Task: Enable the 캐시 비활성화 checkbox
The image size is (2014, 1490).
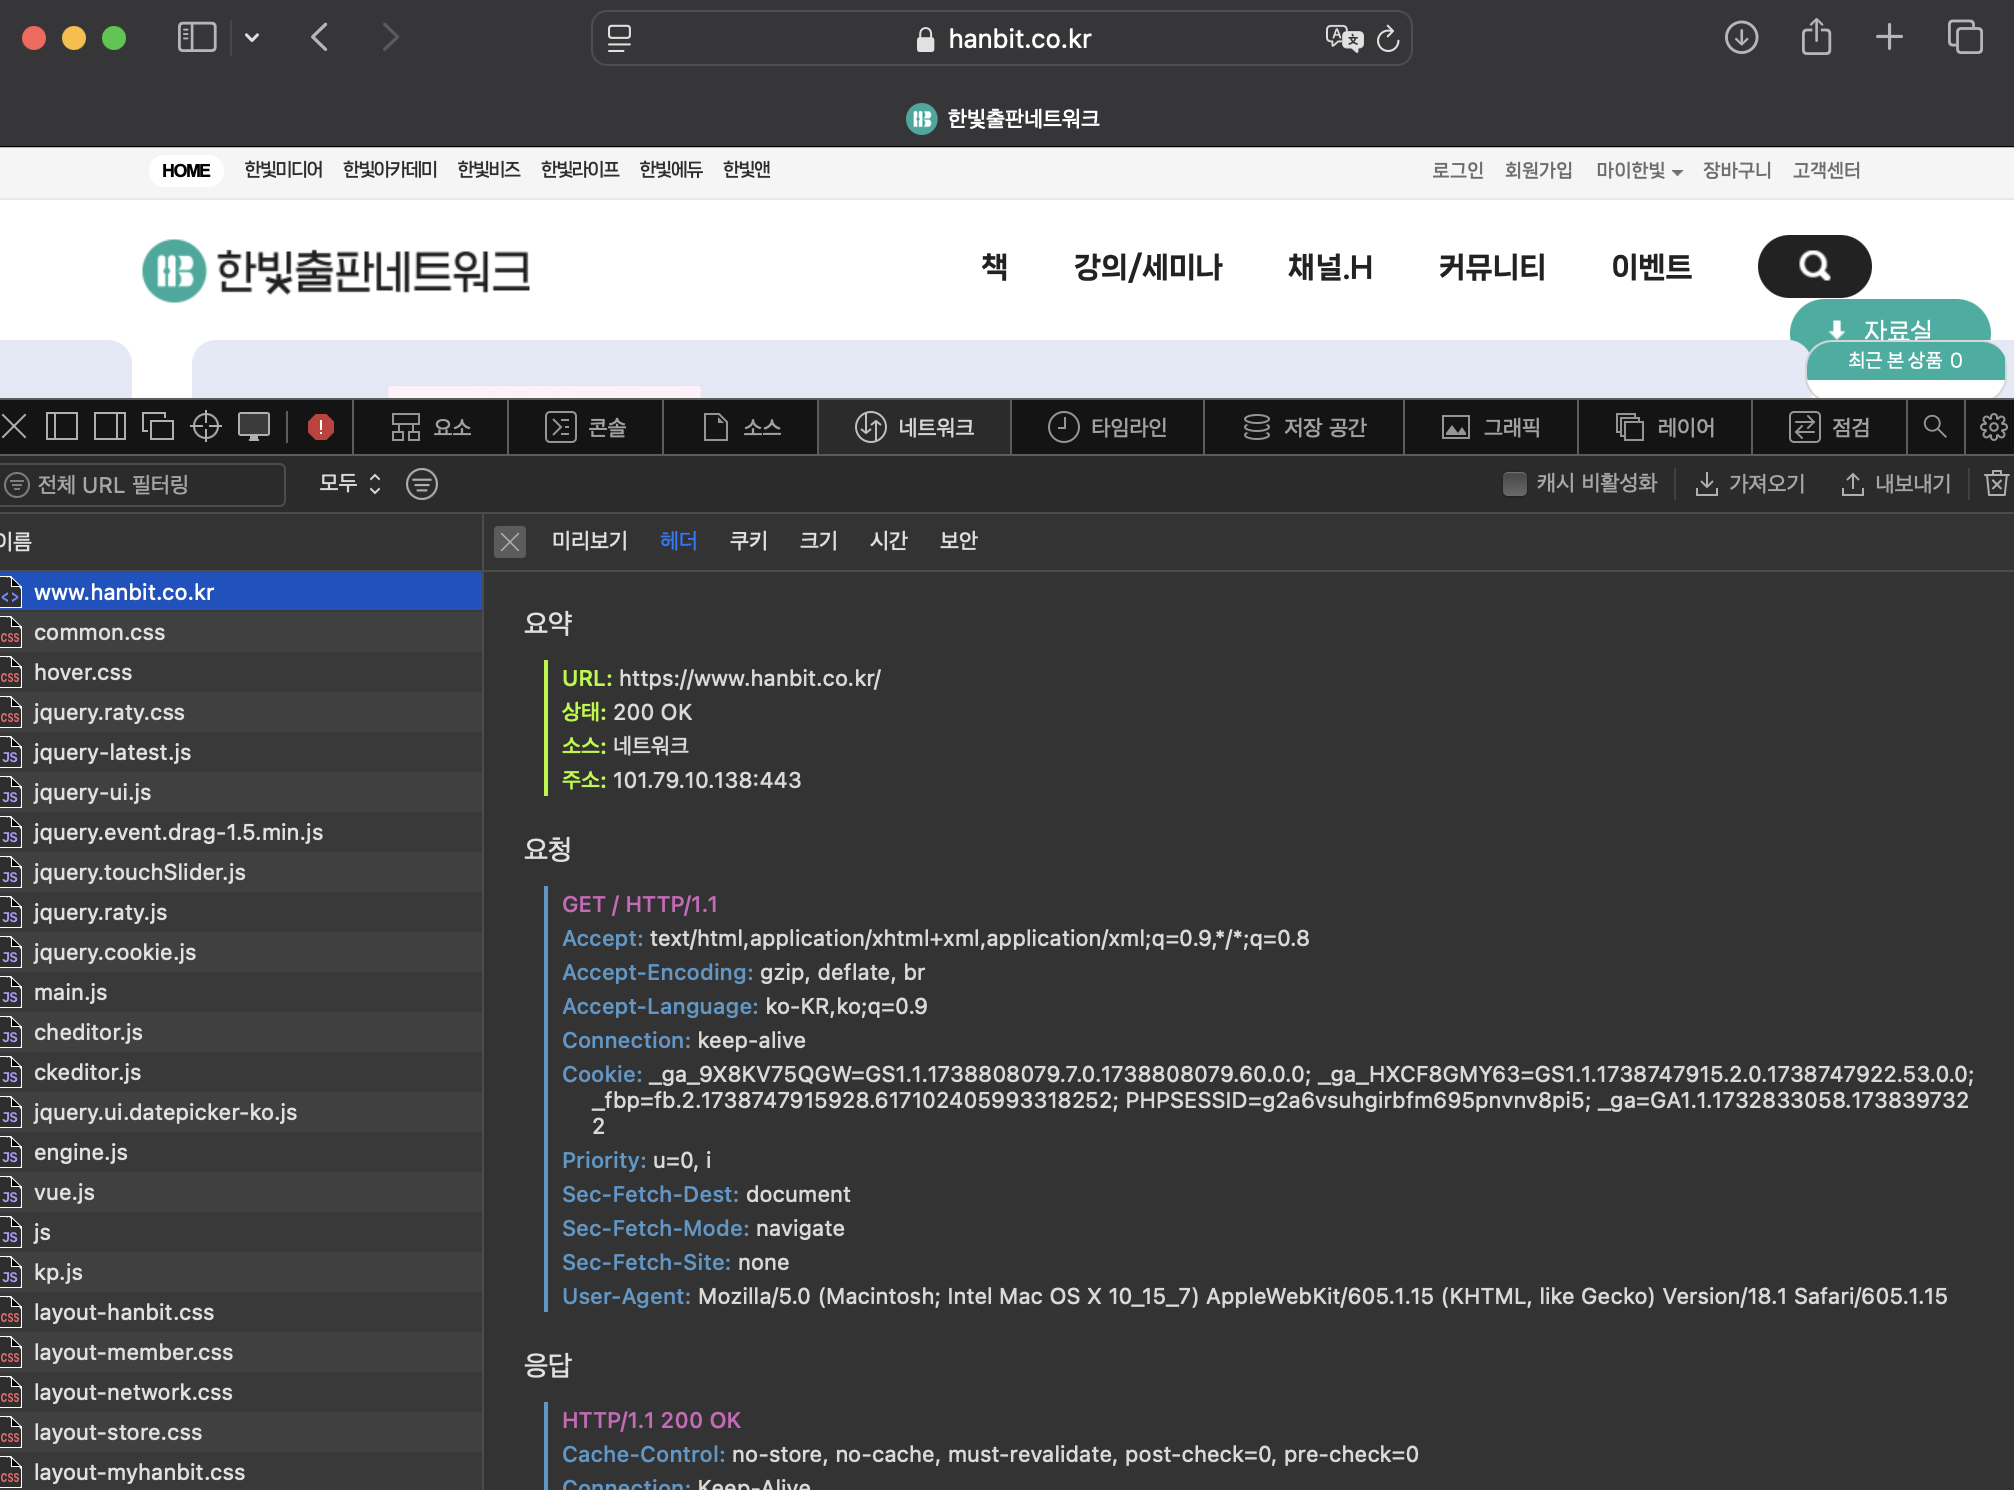Action: (1515, 484)
